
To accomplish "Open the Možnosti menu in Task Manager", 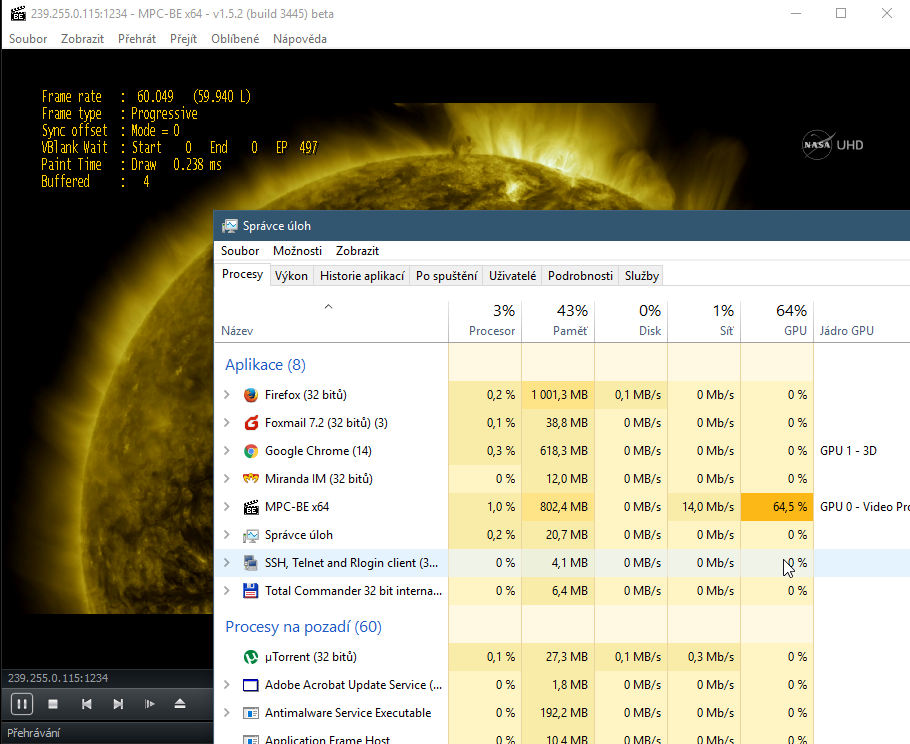I will (298, 251).
